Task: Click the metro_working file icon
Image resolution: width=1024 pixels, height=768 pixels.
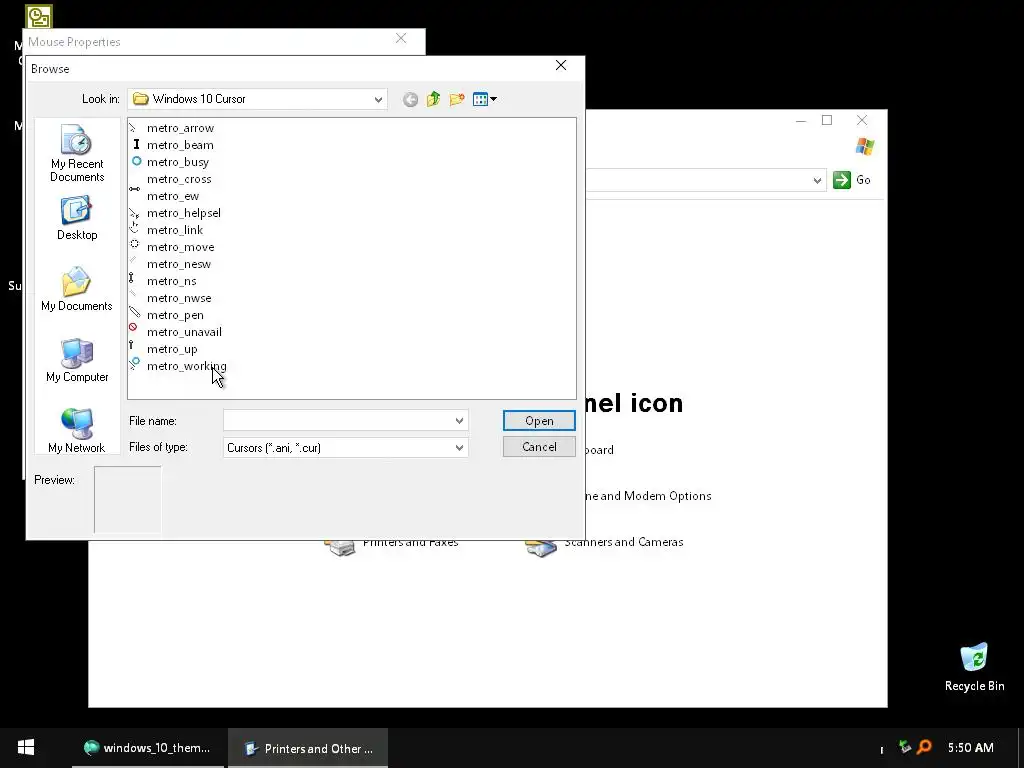Action: coord(135,363)
